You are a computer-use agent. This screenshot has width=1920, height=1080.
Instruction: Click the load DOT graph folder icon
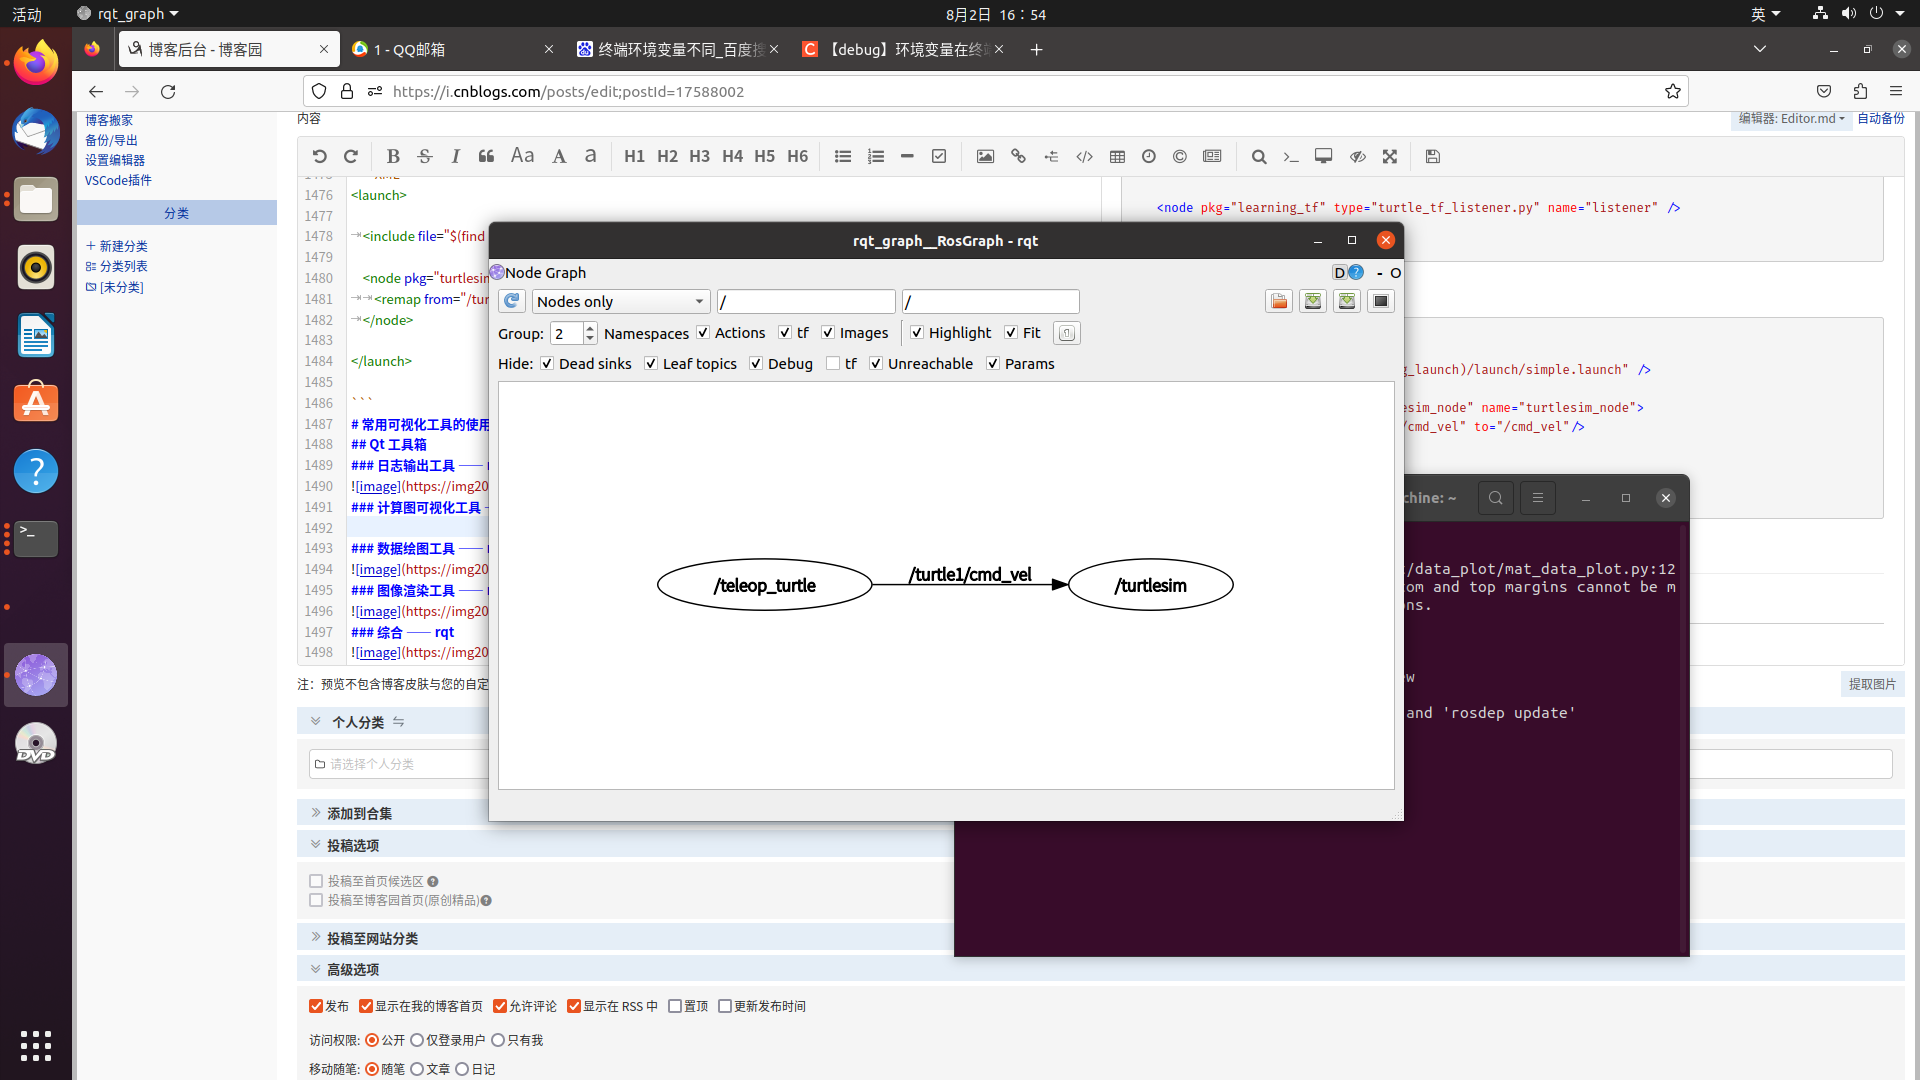point(1278,301)
